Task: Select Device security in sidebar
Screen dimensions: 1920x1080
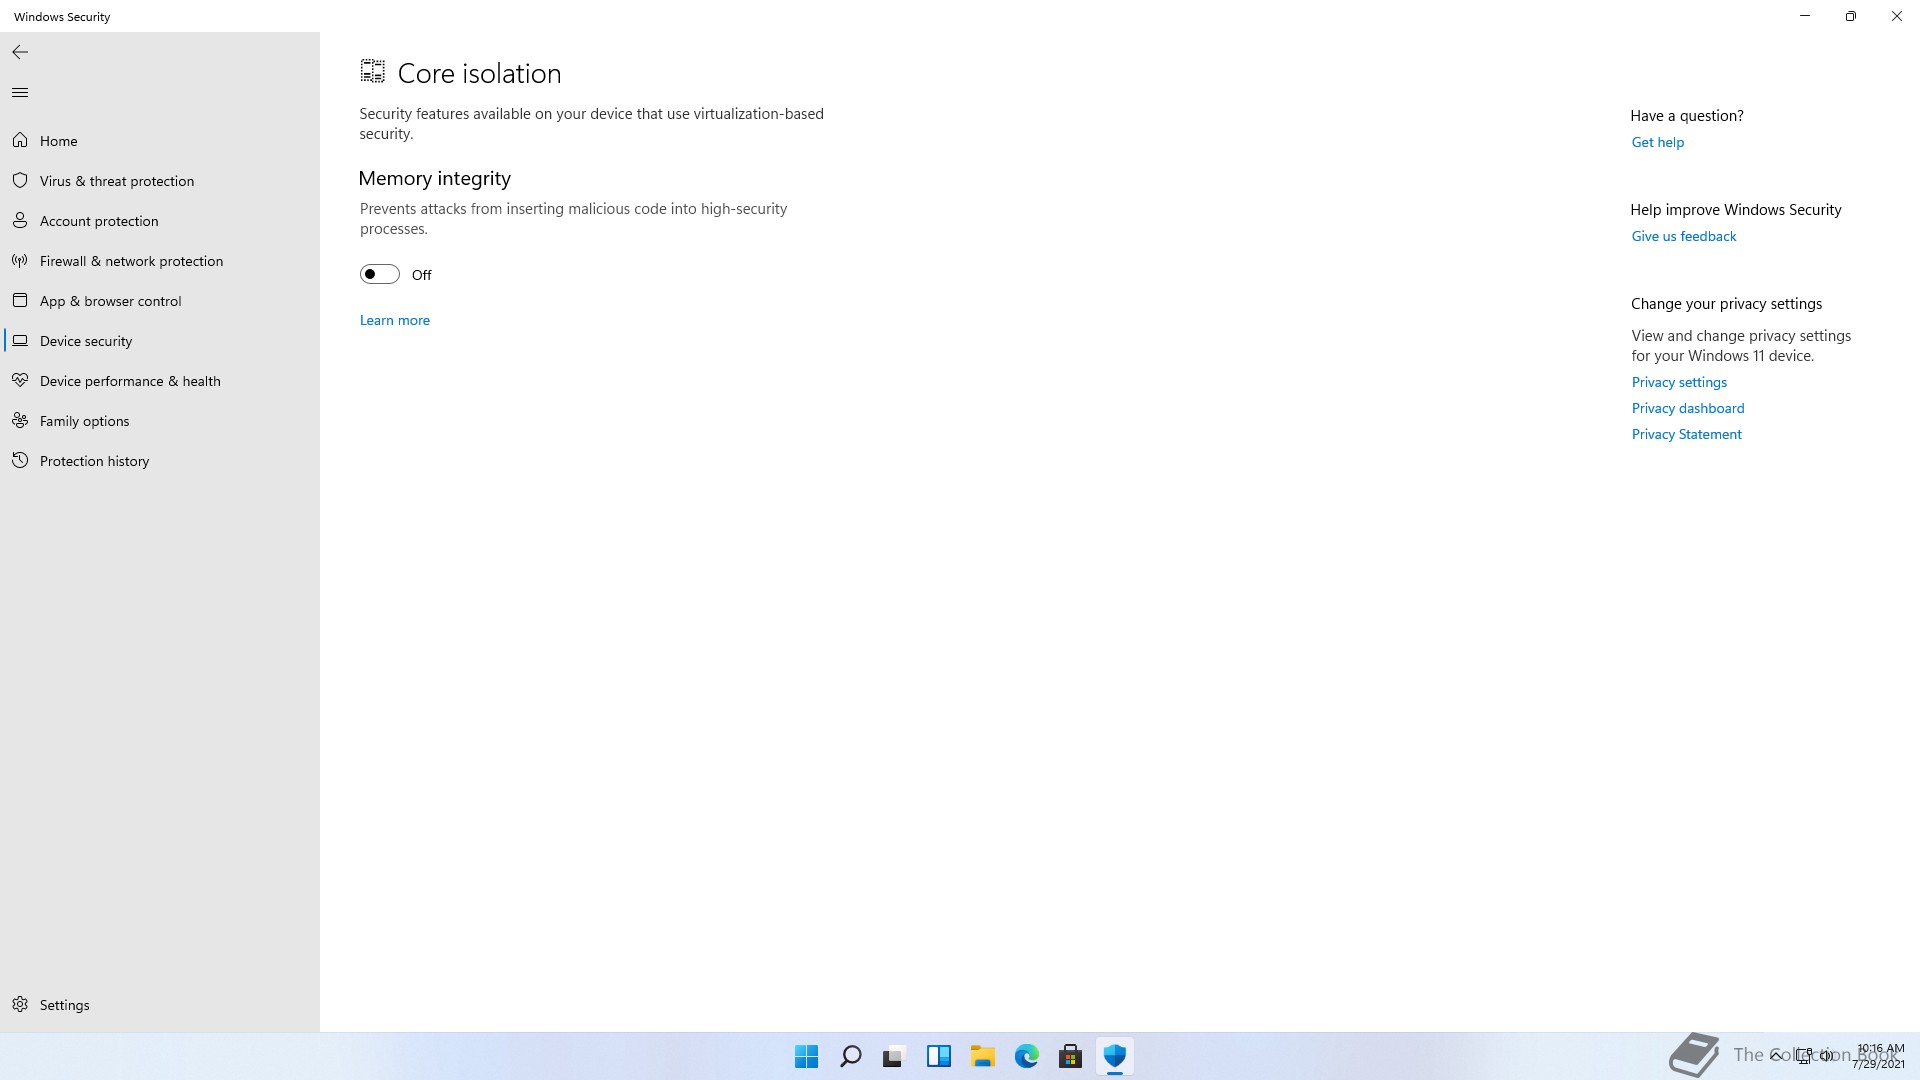Action: click(160, 340)
